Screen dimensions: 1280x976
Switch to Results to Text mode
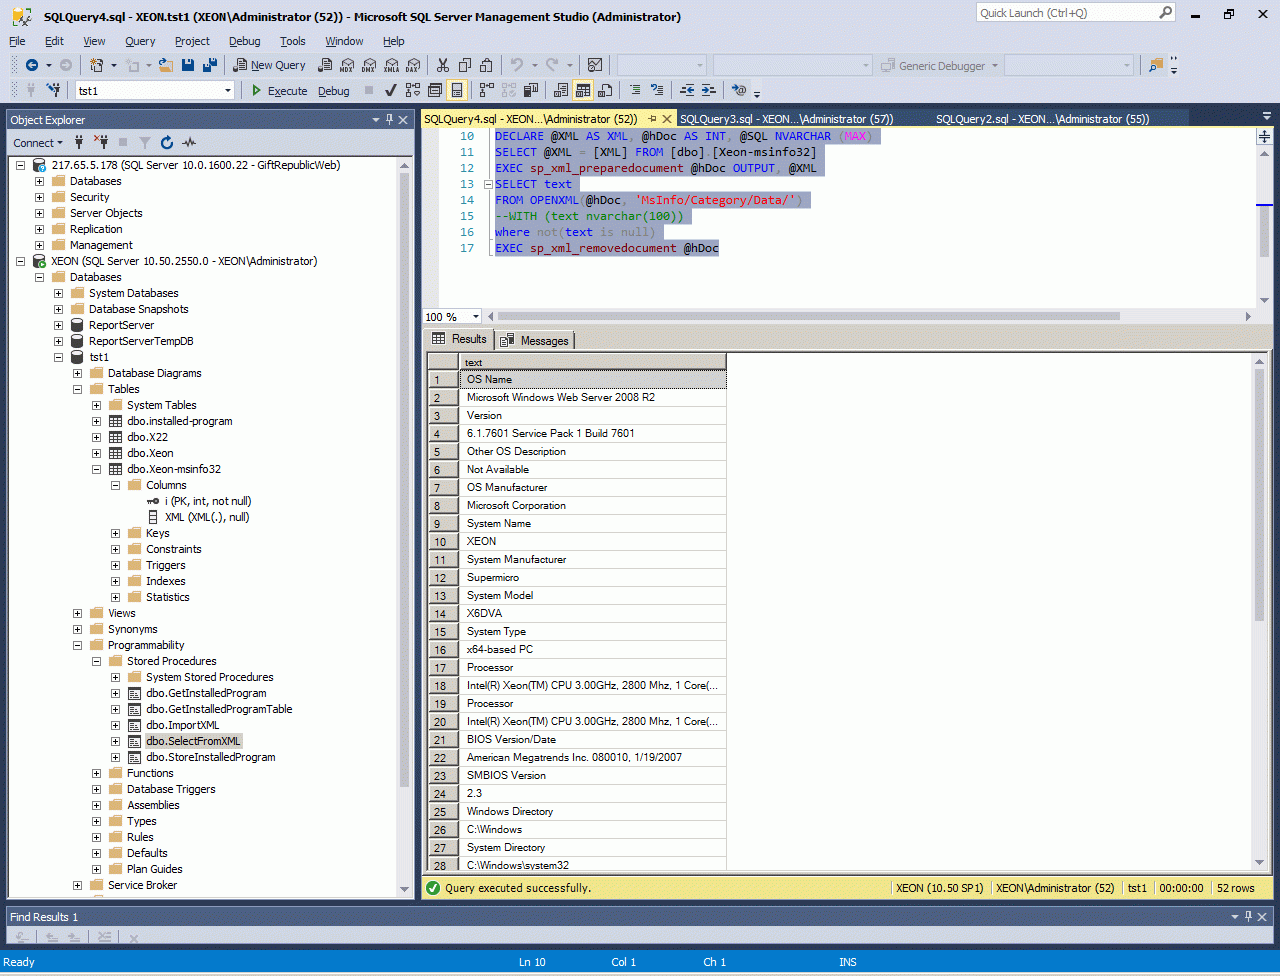(x=561, y=90)
